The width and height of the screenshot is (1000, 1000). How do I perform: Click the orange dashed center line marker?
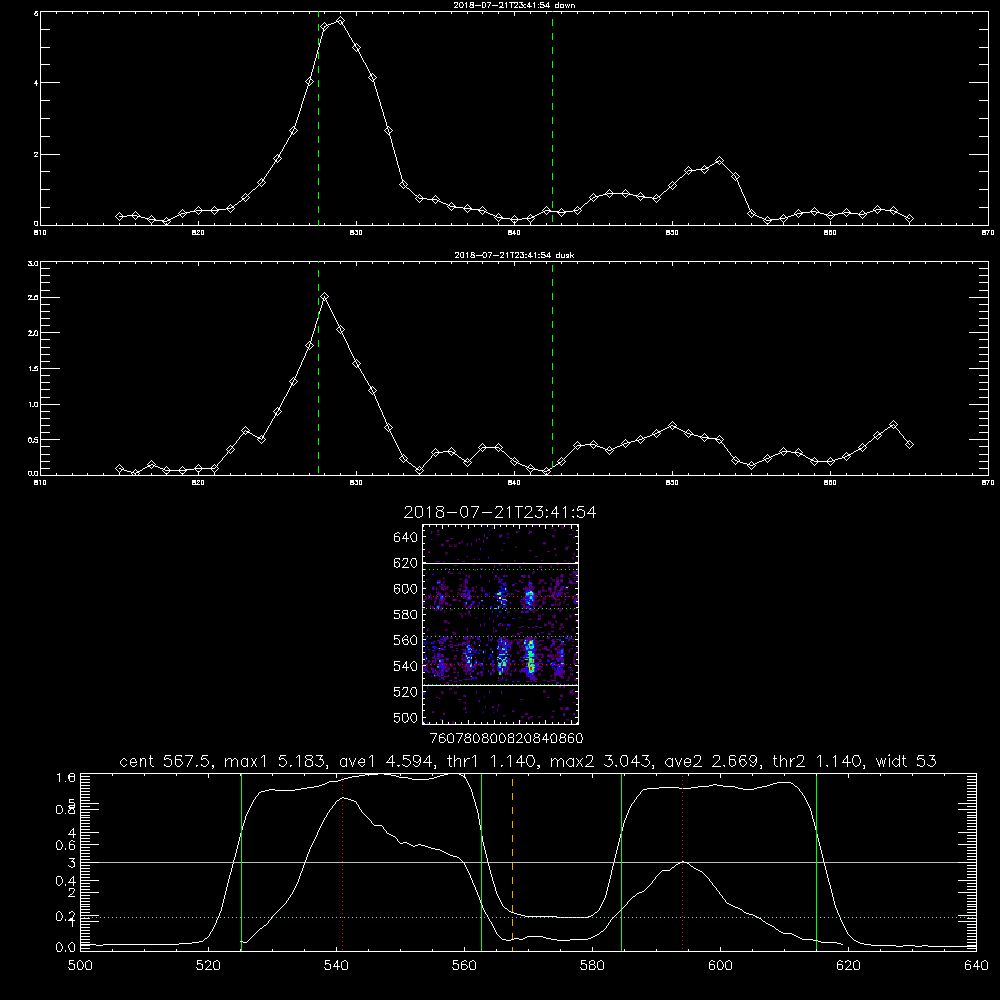point(512,862)
